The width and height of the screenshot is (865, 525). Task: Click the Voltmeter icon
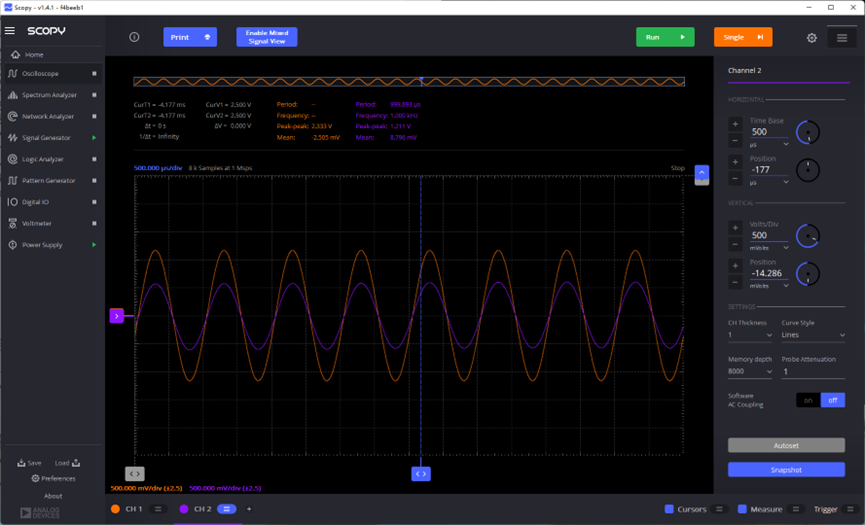pyautogui.click(x=12, y=223)
